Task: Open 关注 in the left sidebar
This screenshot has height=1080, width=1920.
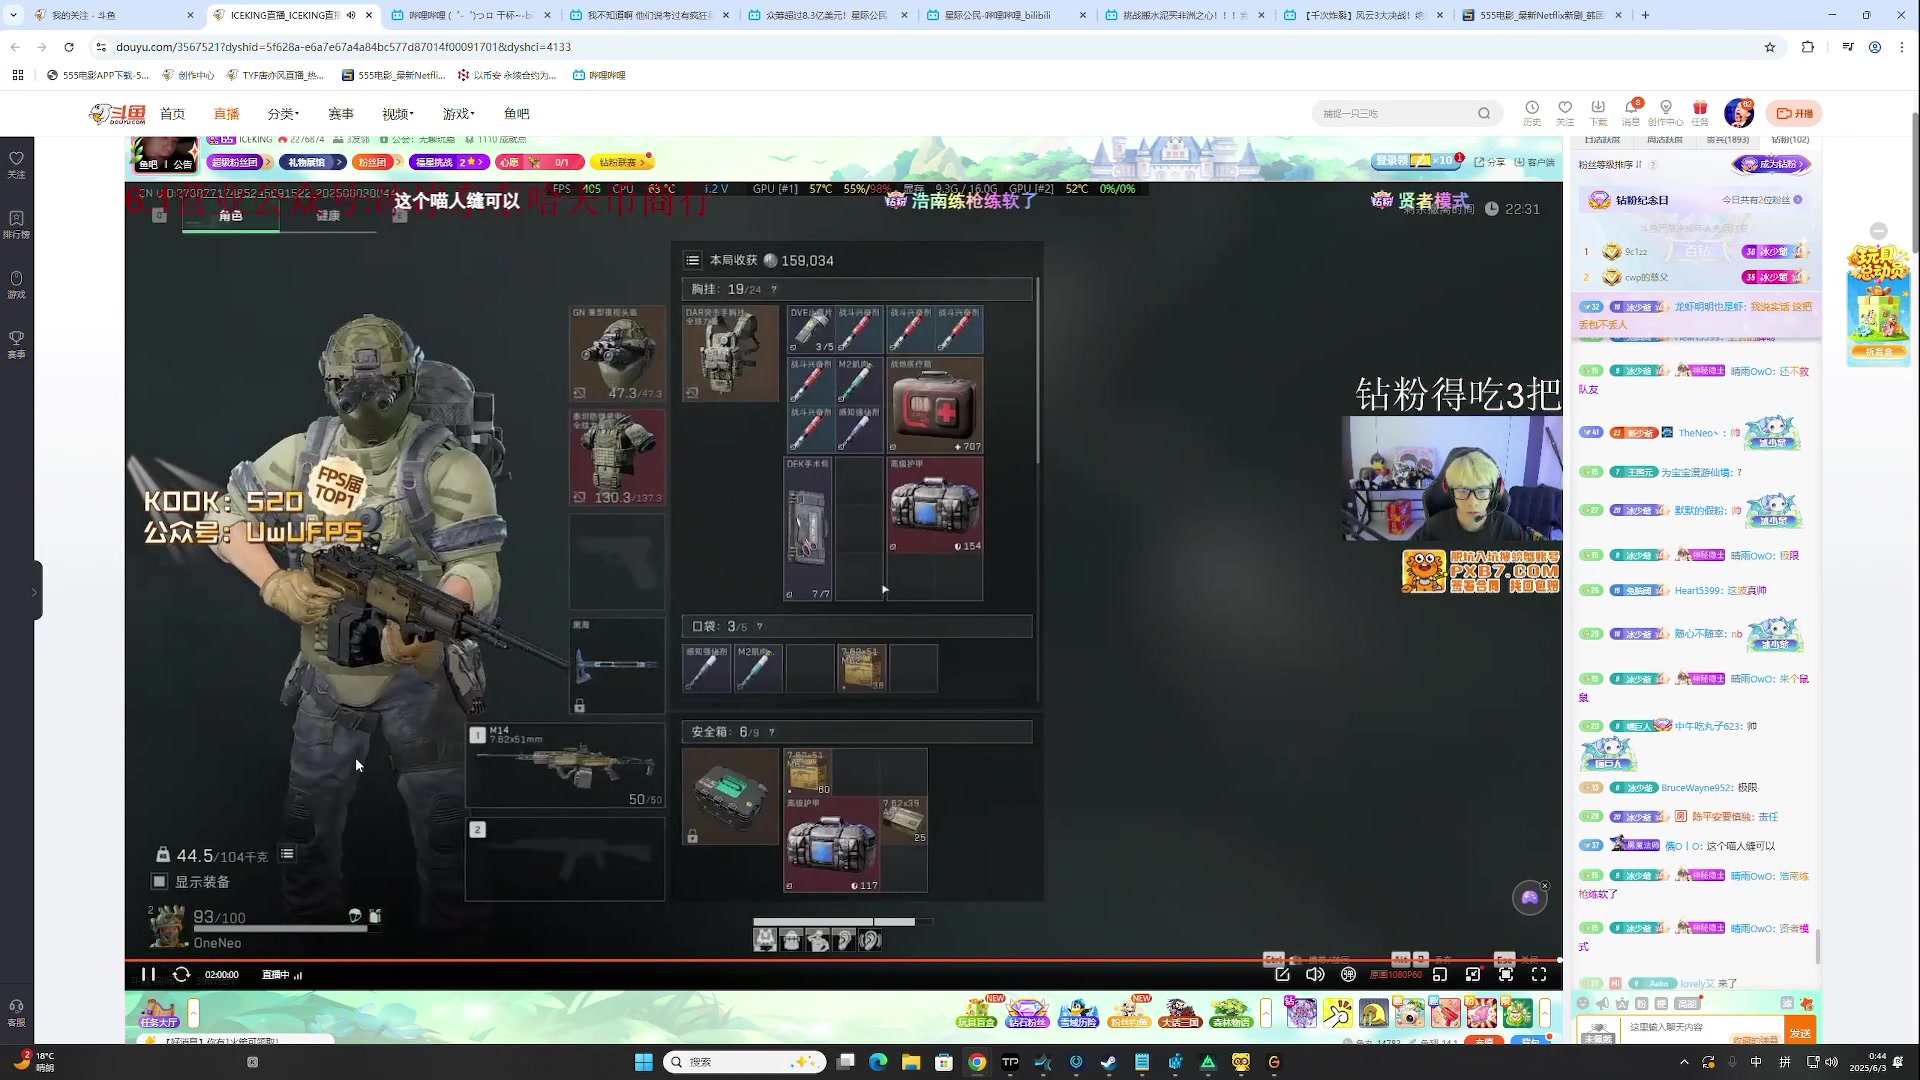Action: [x=16, y=165]
